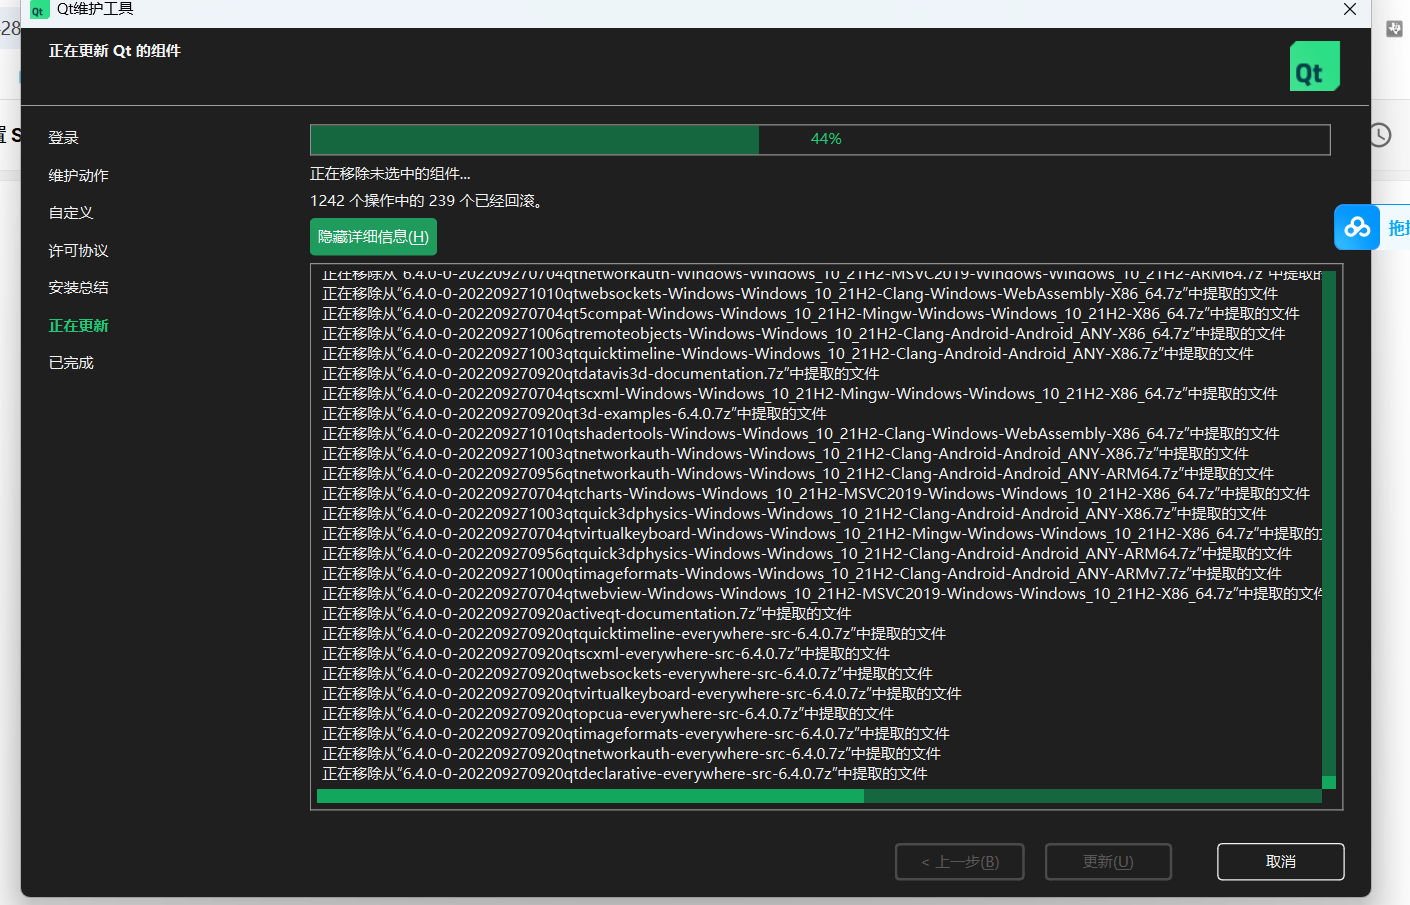Image resolution: width=1410 pixels, height=905 pixels.
Task: Select the 自定义 step in sidebar
Action: [71, 213]
